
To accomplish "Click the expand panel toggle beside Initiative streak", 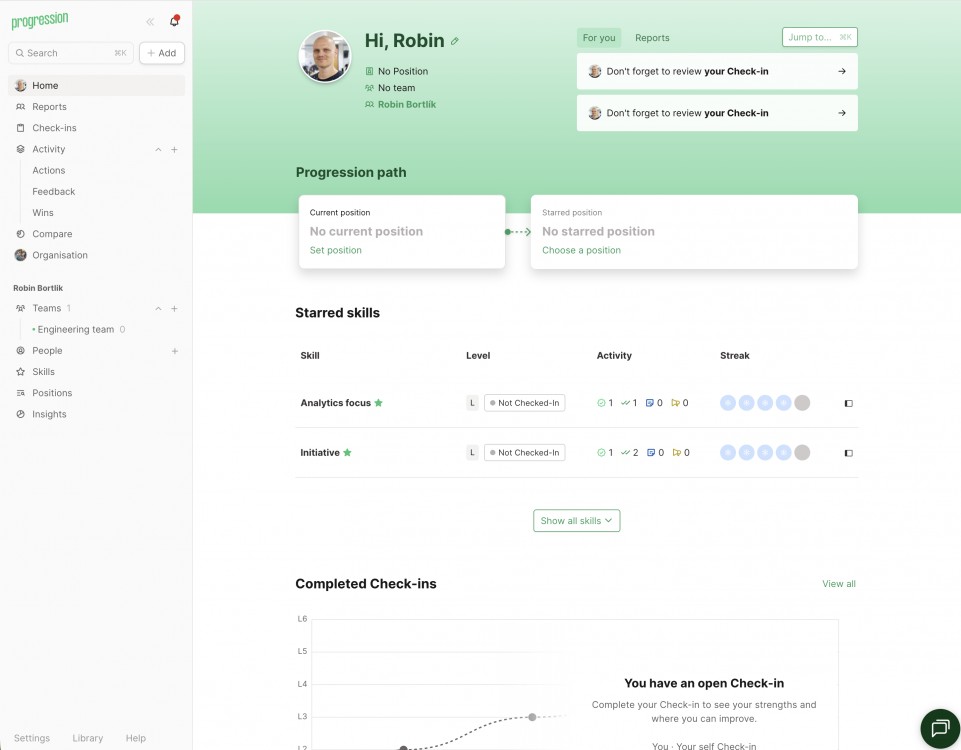I will coord(848,452).
